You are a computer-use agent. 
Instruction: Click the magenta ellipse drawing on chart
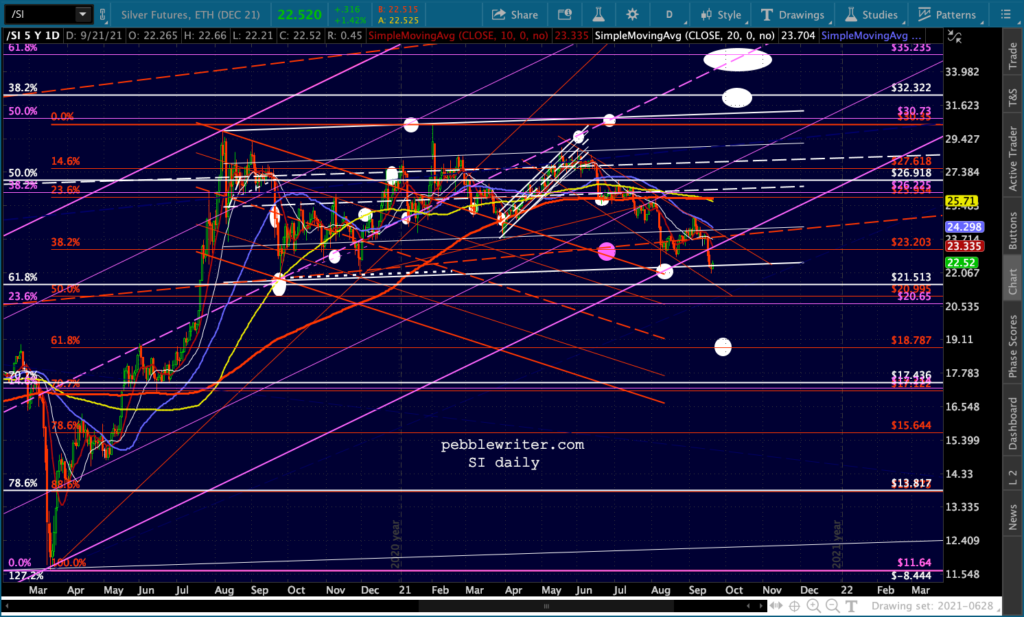tap(606, 251)
